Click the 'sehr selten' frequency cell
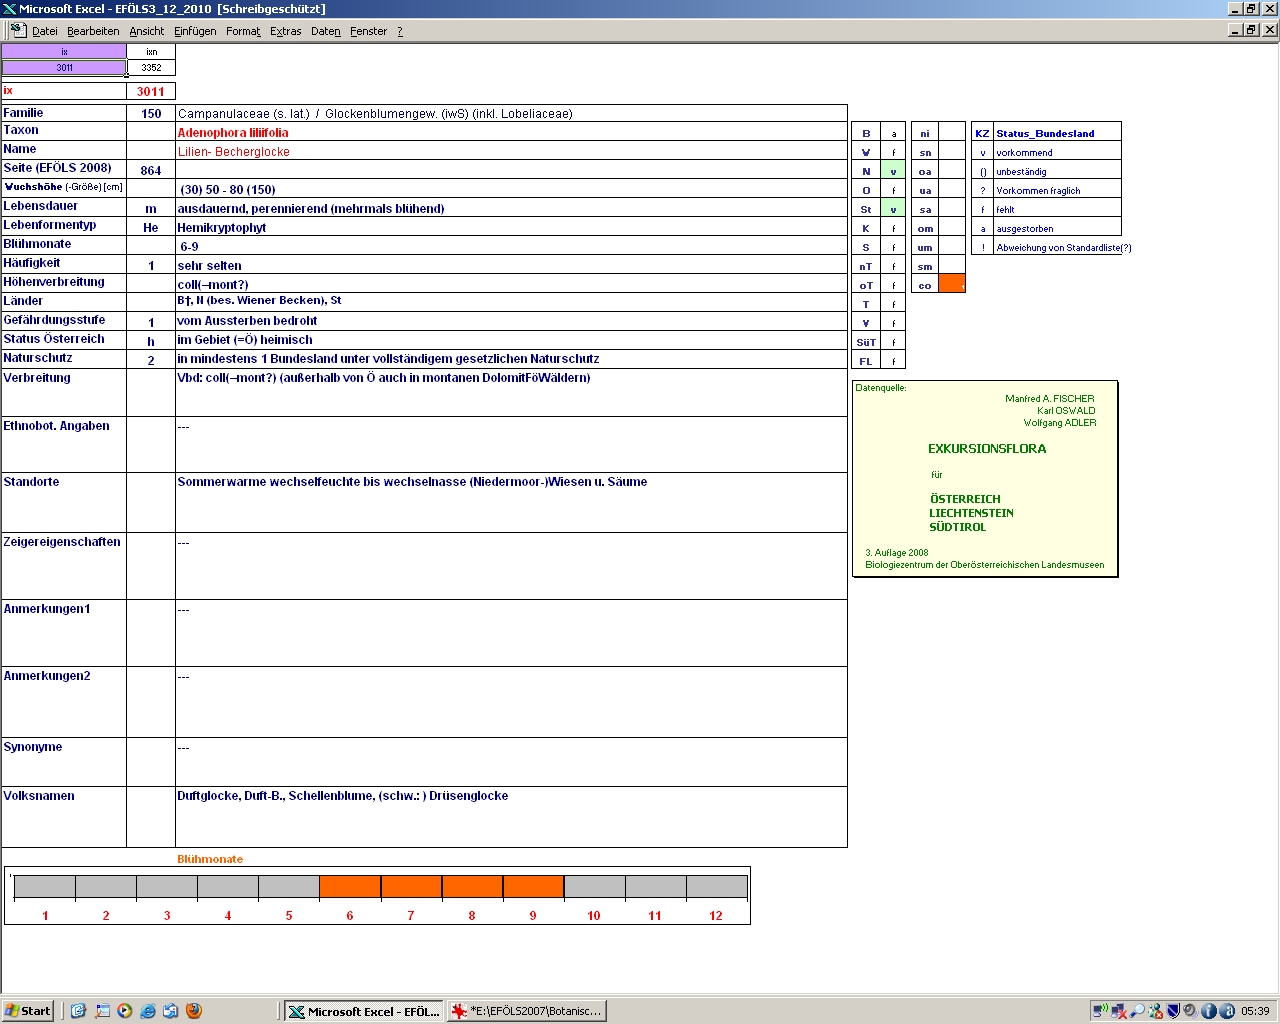The image size is (1280, 1024). 511,265
